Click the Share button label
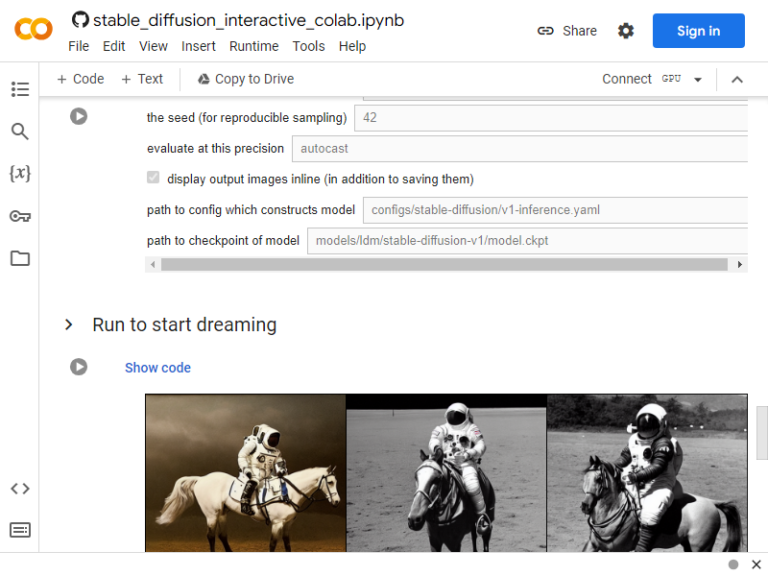 [x=579, y=31]
